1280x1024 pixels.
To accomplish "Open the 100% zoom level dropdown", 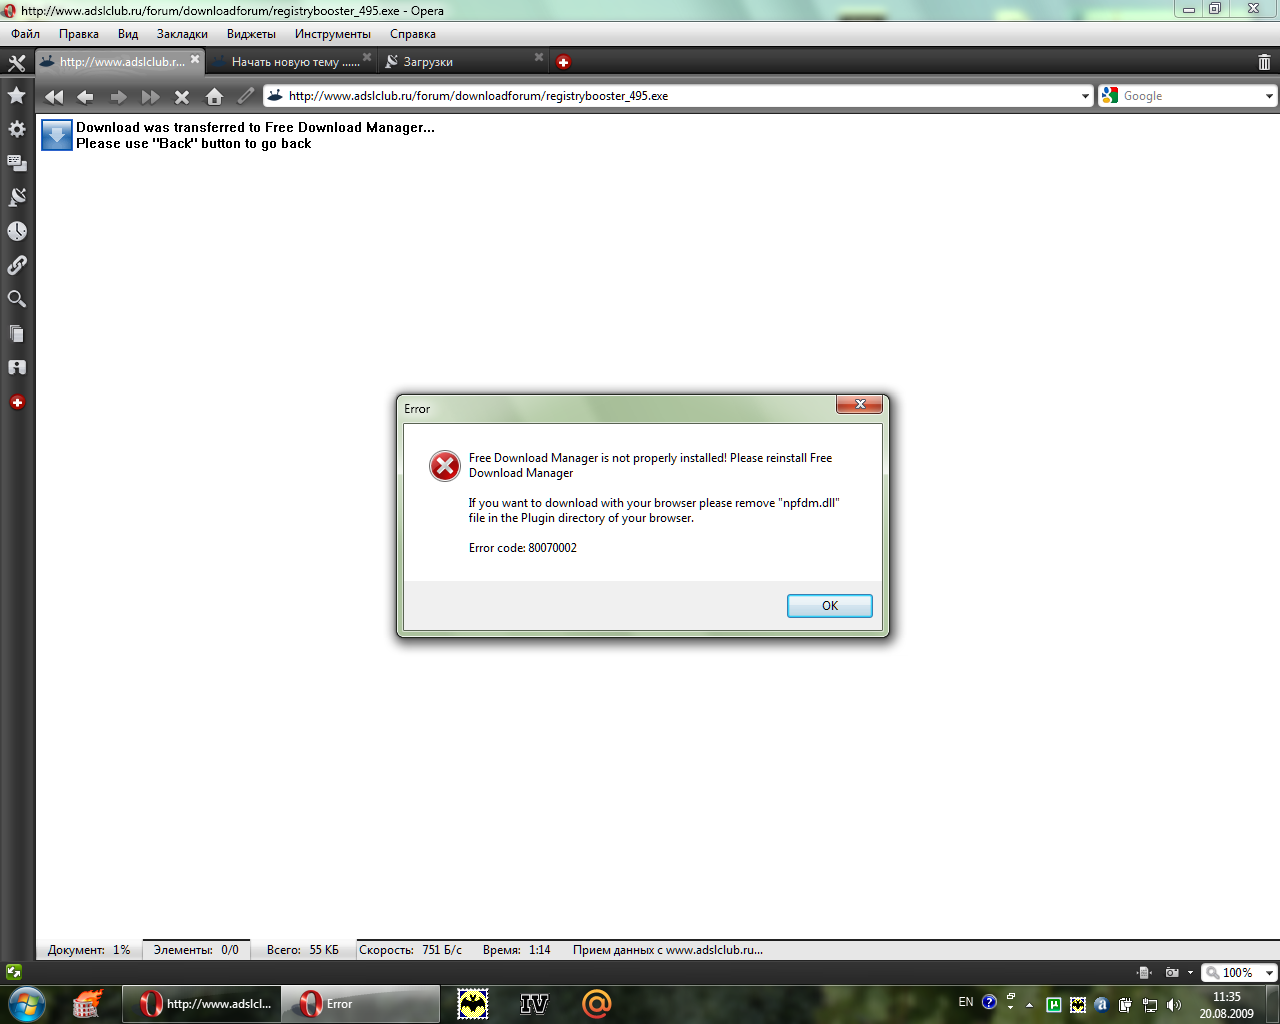I will [x=1269, y=973].
